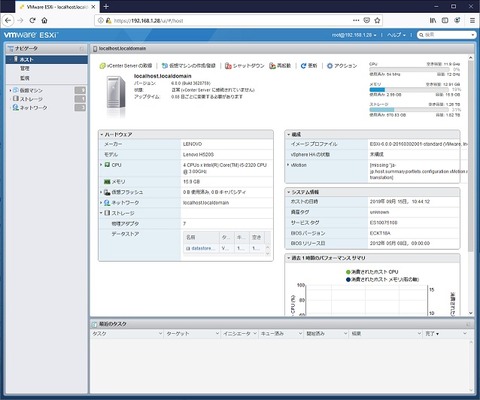The width and height of the screenshot is (480, 400).
Task: Click the site info icon in the address bar
Action: 100,20
